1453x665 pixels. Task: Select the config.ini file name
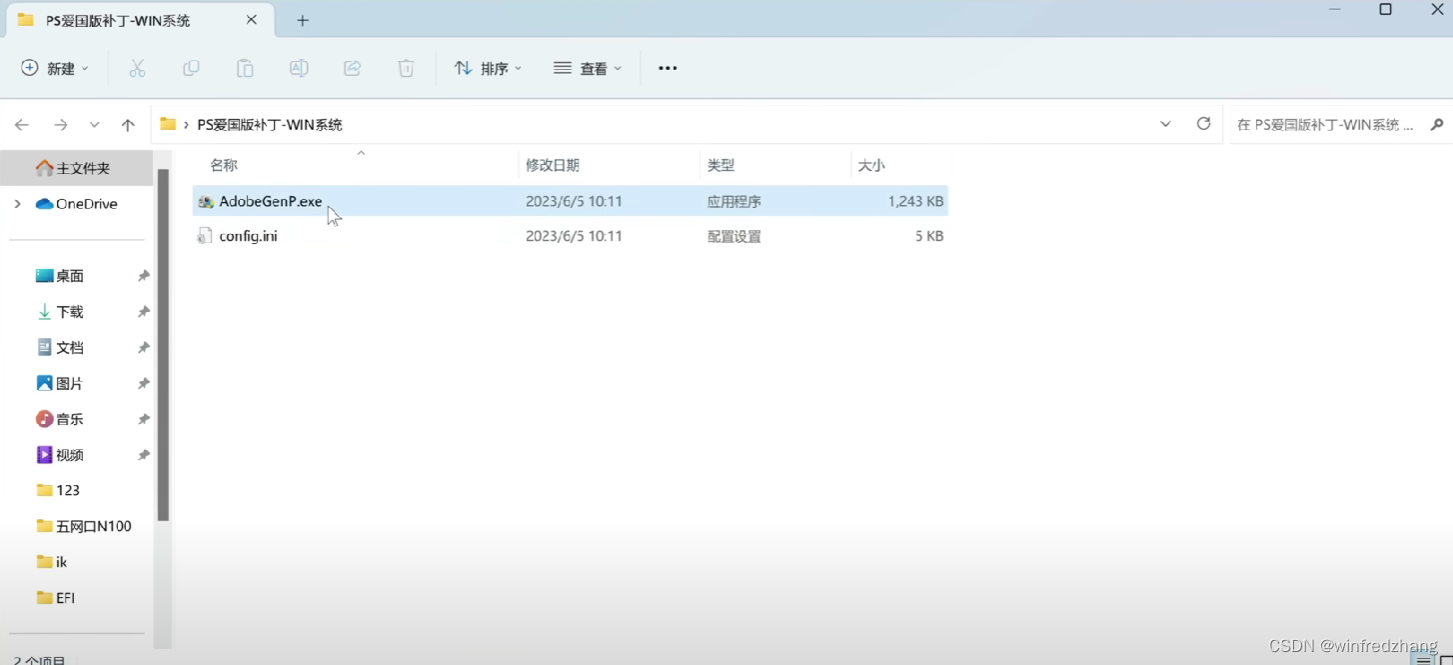pyautogui.click(x=248, y=236)
